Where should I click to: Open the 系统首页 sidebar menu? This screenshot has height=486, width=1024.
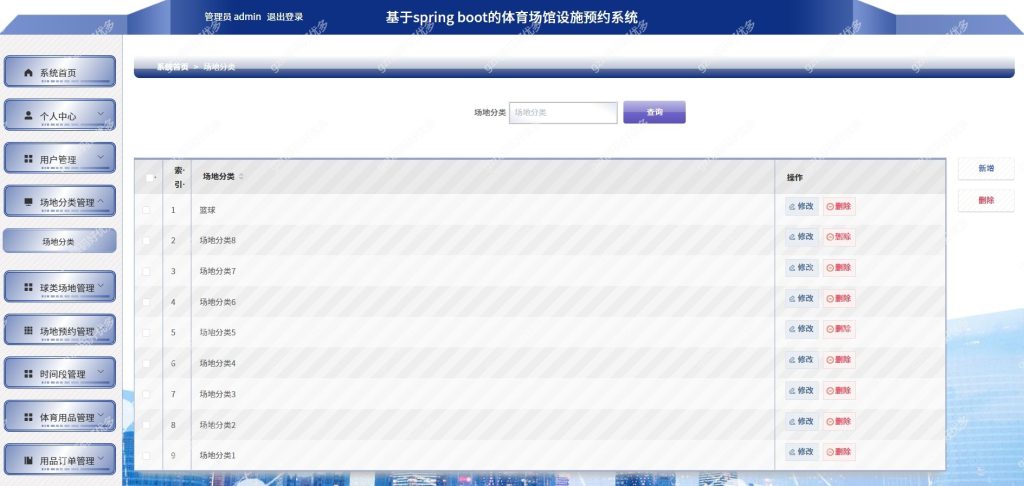[x=60, y=72]
